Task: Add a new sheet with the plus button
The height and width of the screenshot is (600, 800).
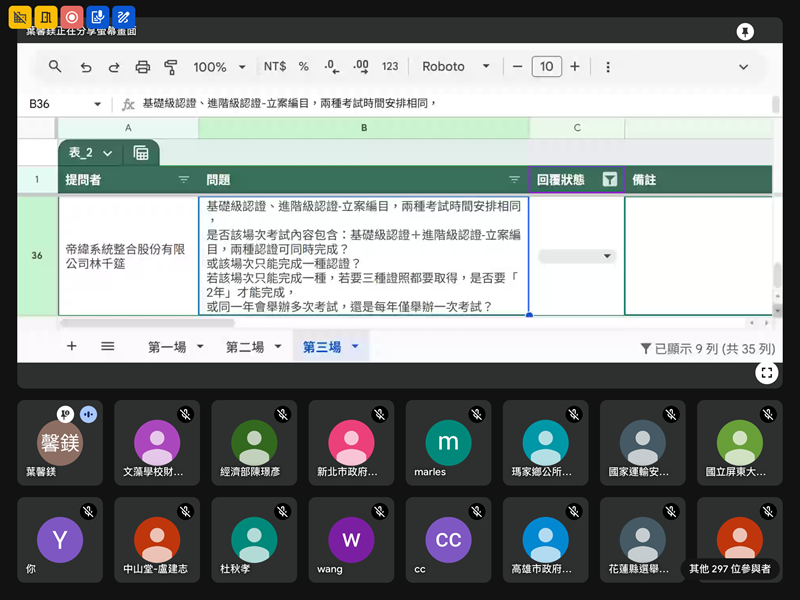Action: point(71,346)
